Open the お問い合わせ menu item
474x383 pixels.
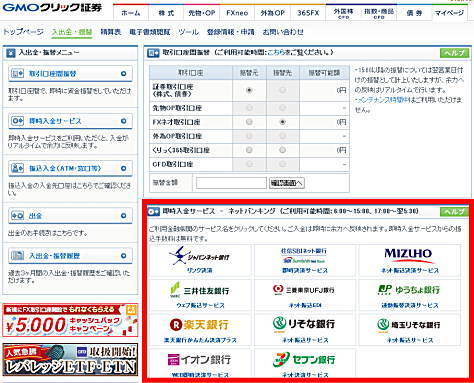[x=283, y=32]
